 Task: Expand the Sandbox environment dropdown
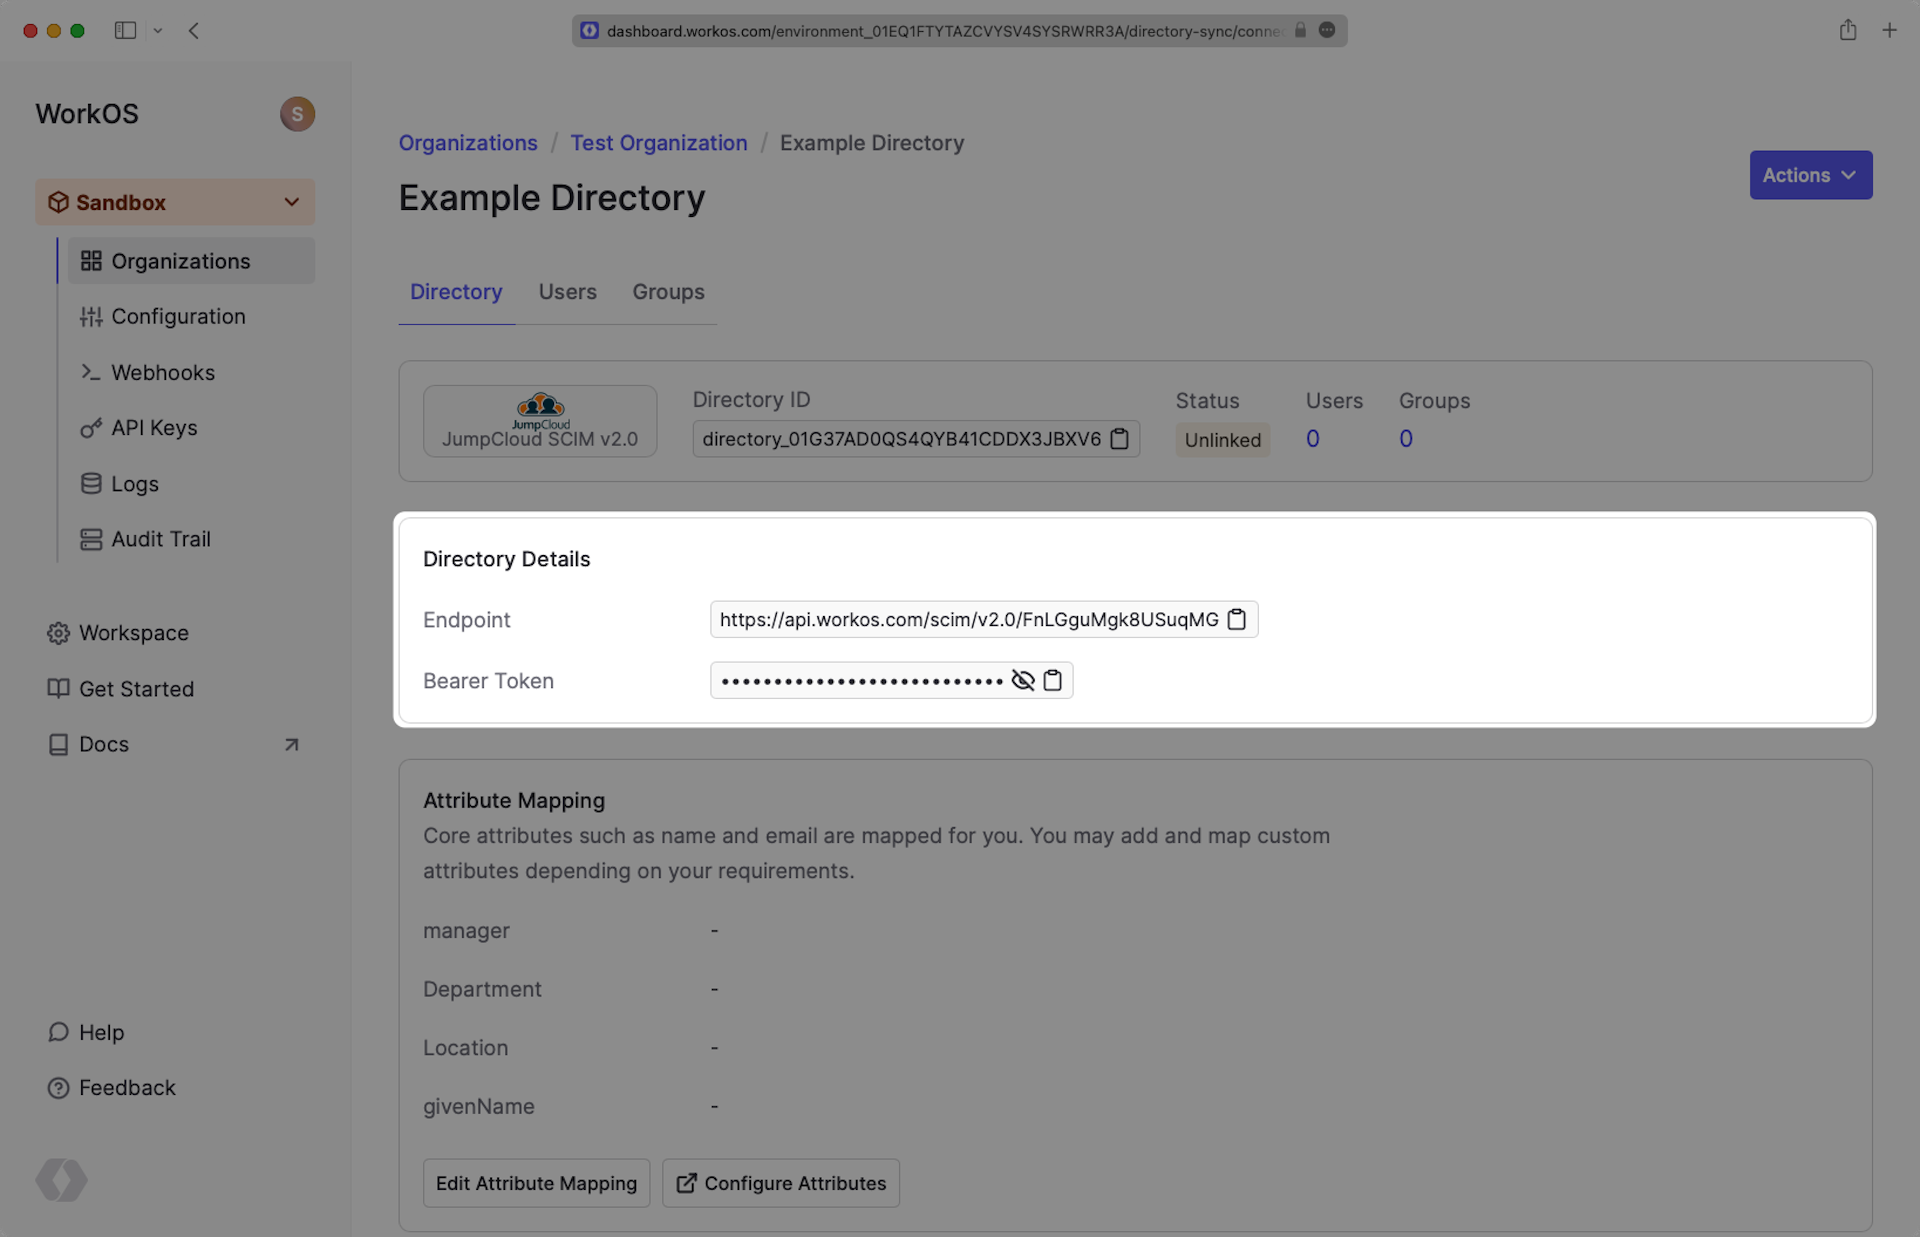[x=291, y=202]
